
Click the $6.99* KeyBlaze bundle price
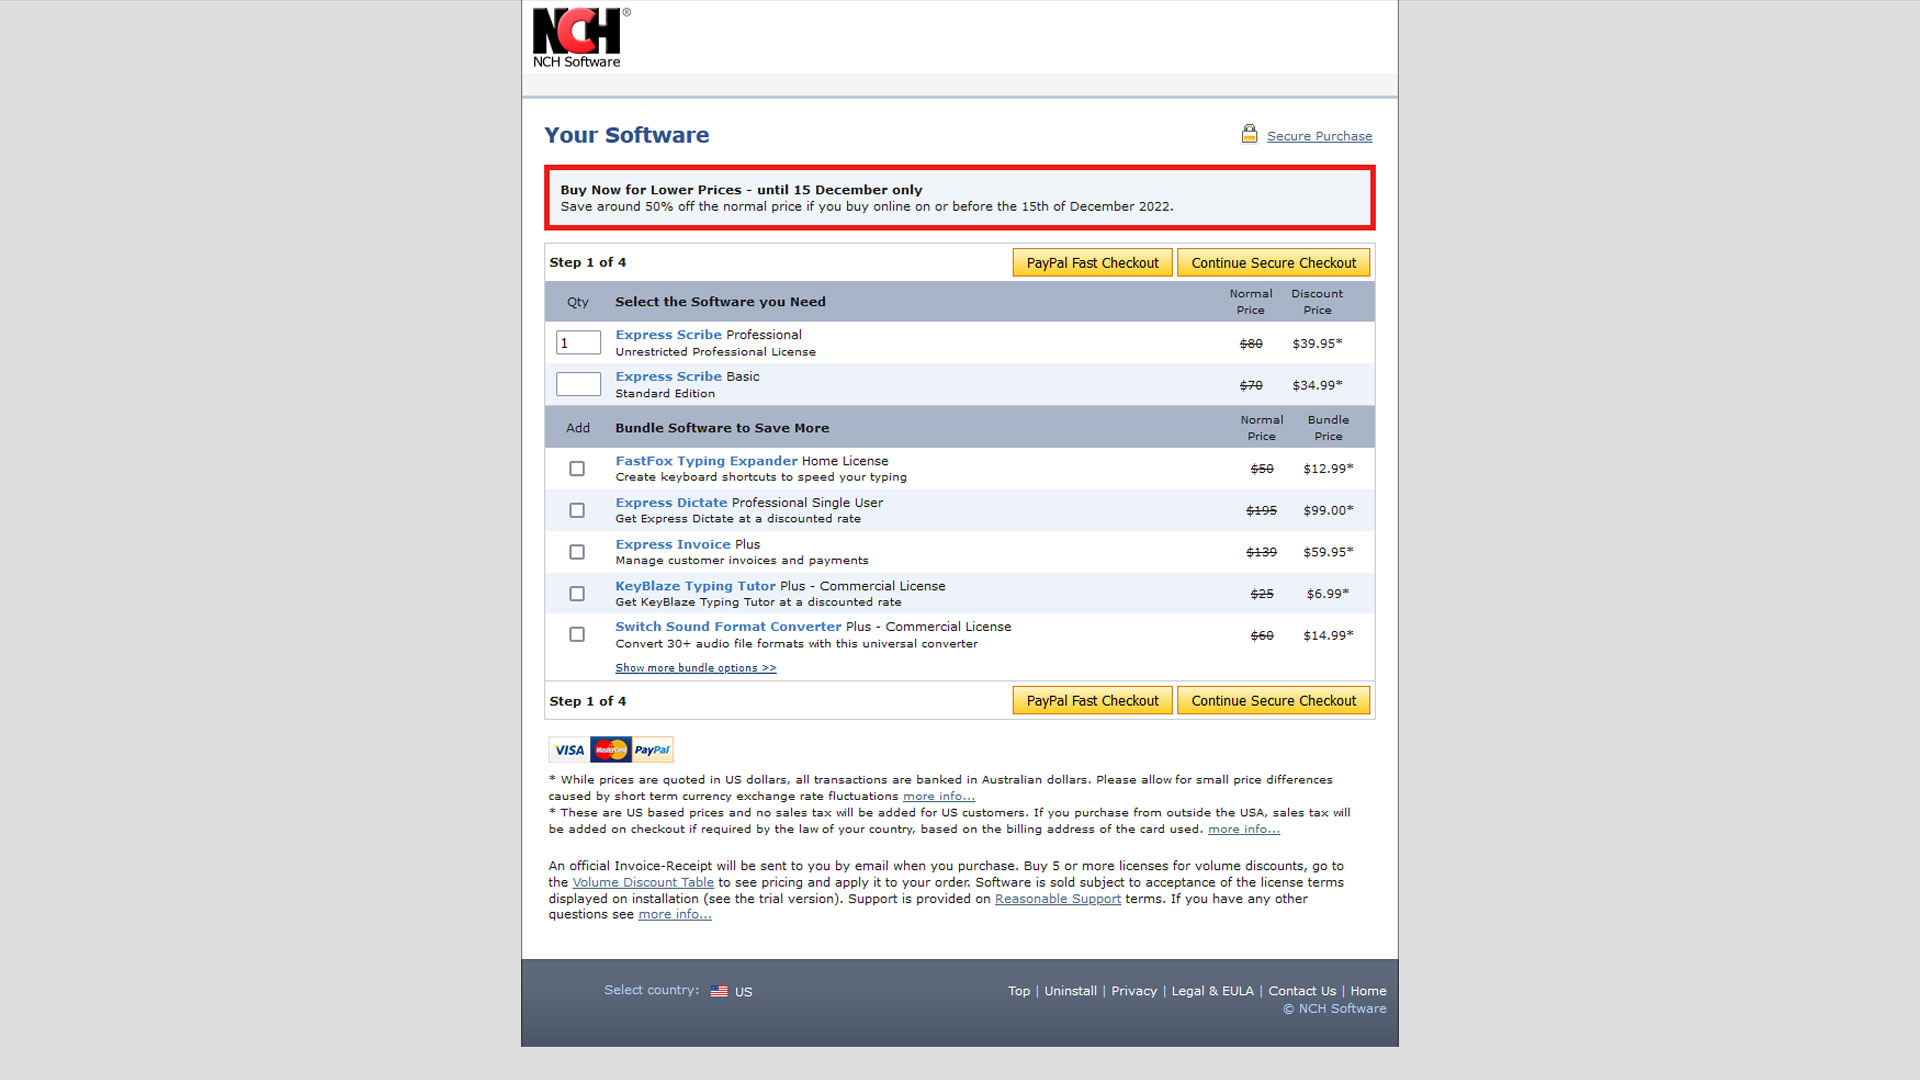1328,594
